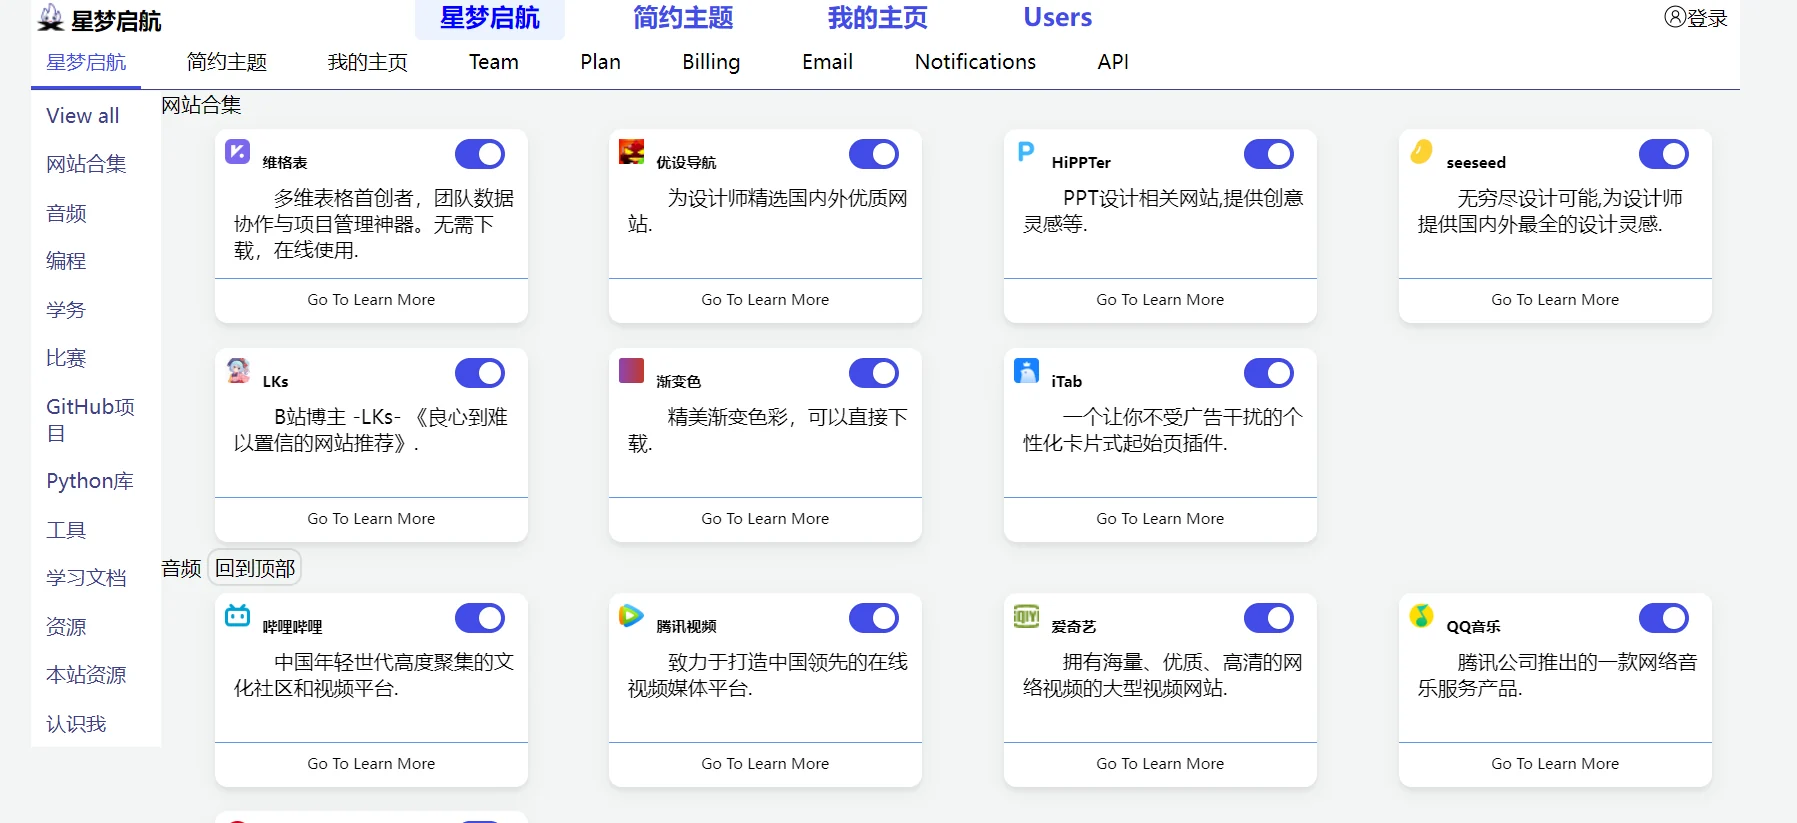Viewport: 1797px width, 823px height.
Task: Click the LKs avatar icon
Action: coord(238,371)
